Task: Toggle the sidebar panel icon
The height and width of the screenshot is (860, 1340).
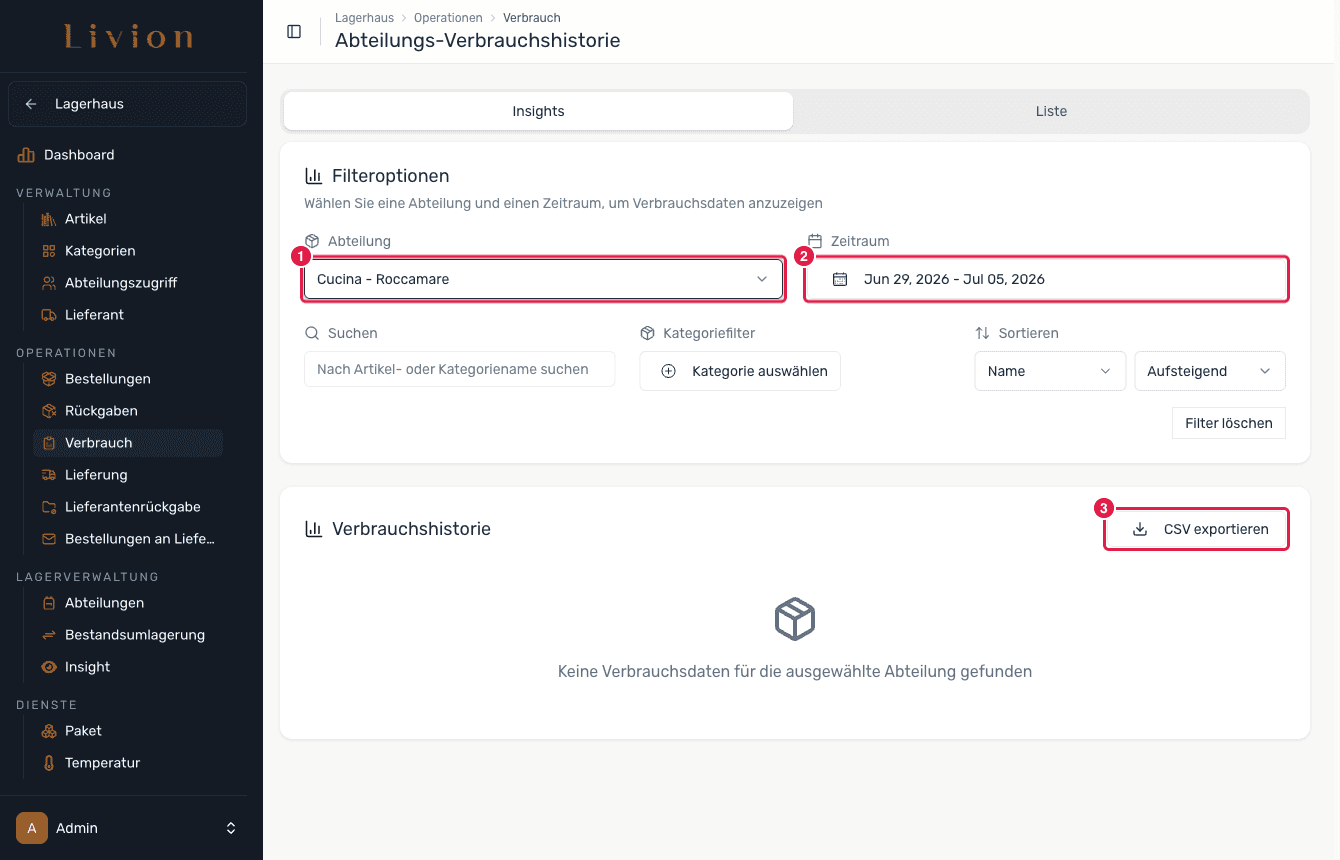Action: [x=294, y=31]
